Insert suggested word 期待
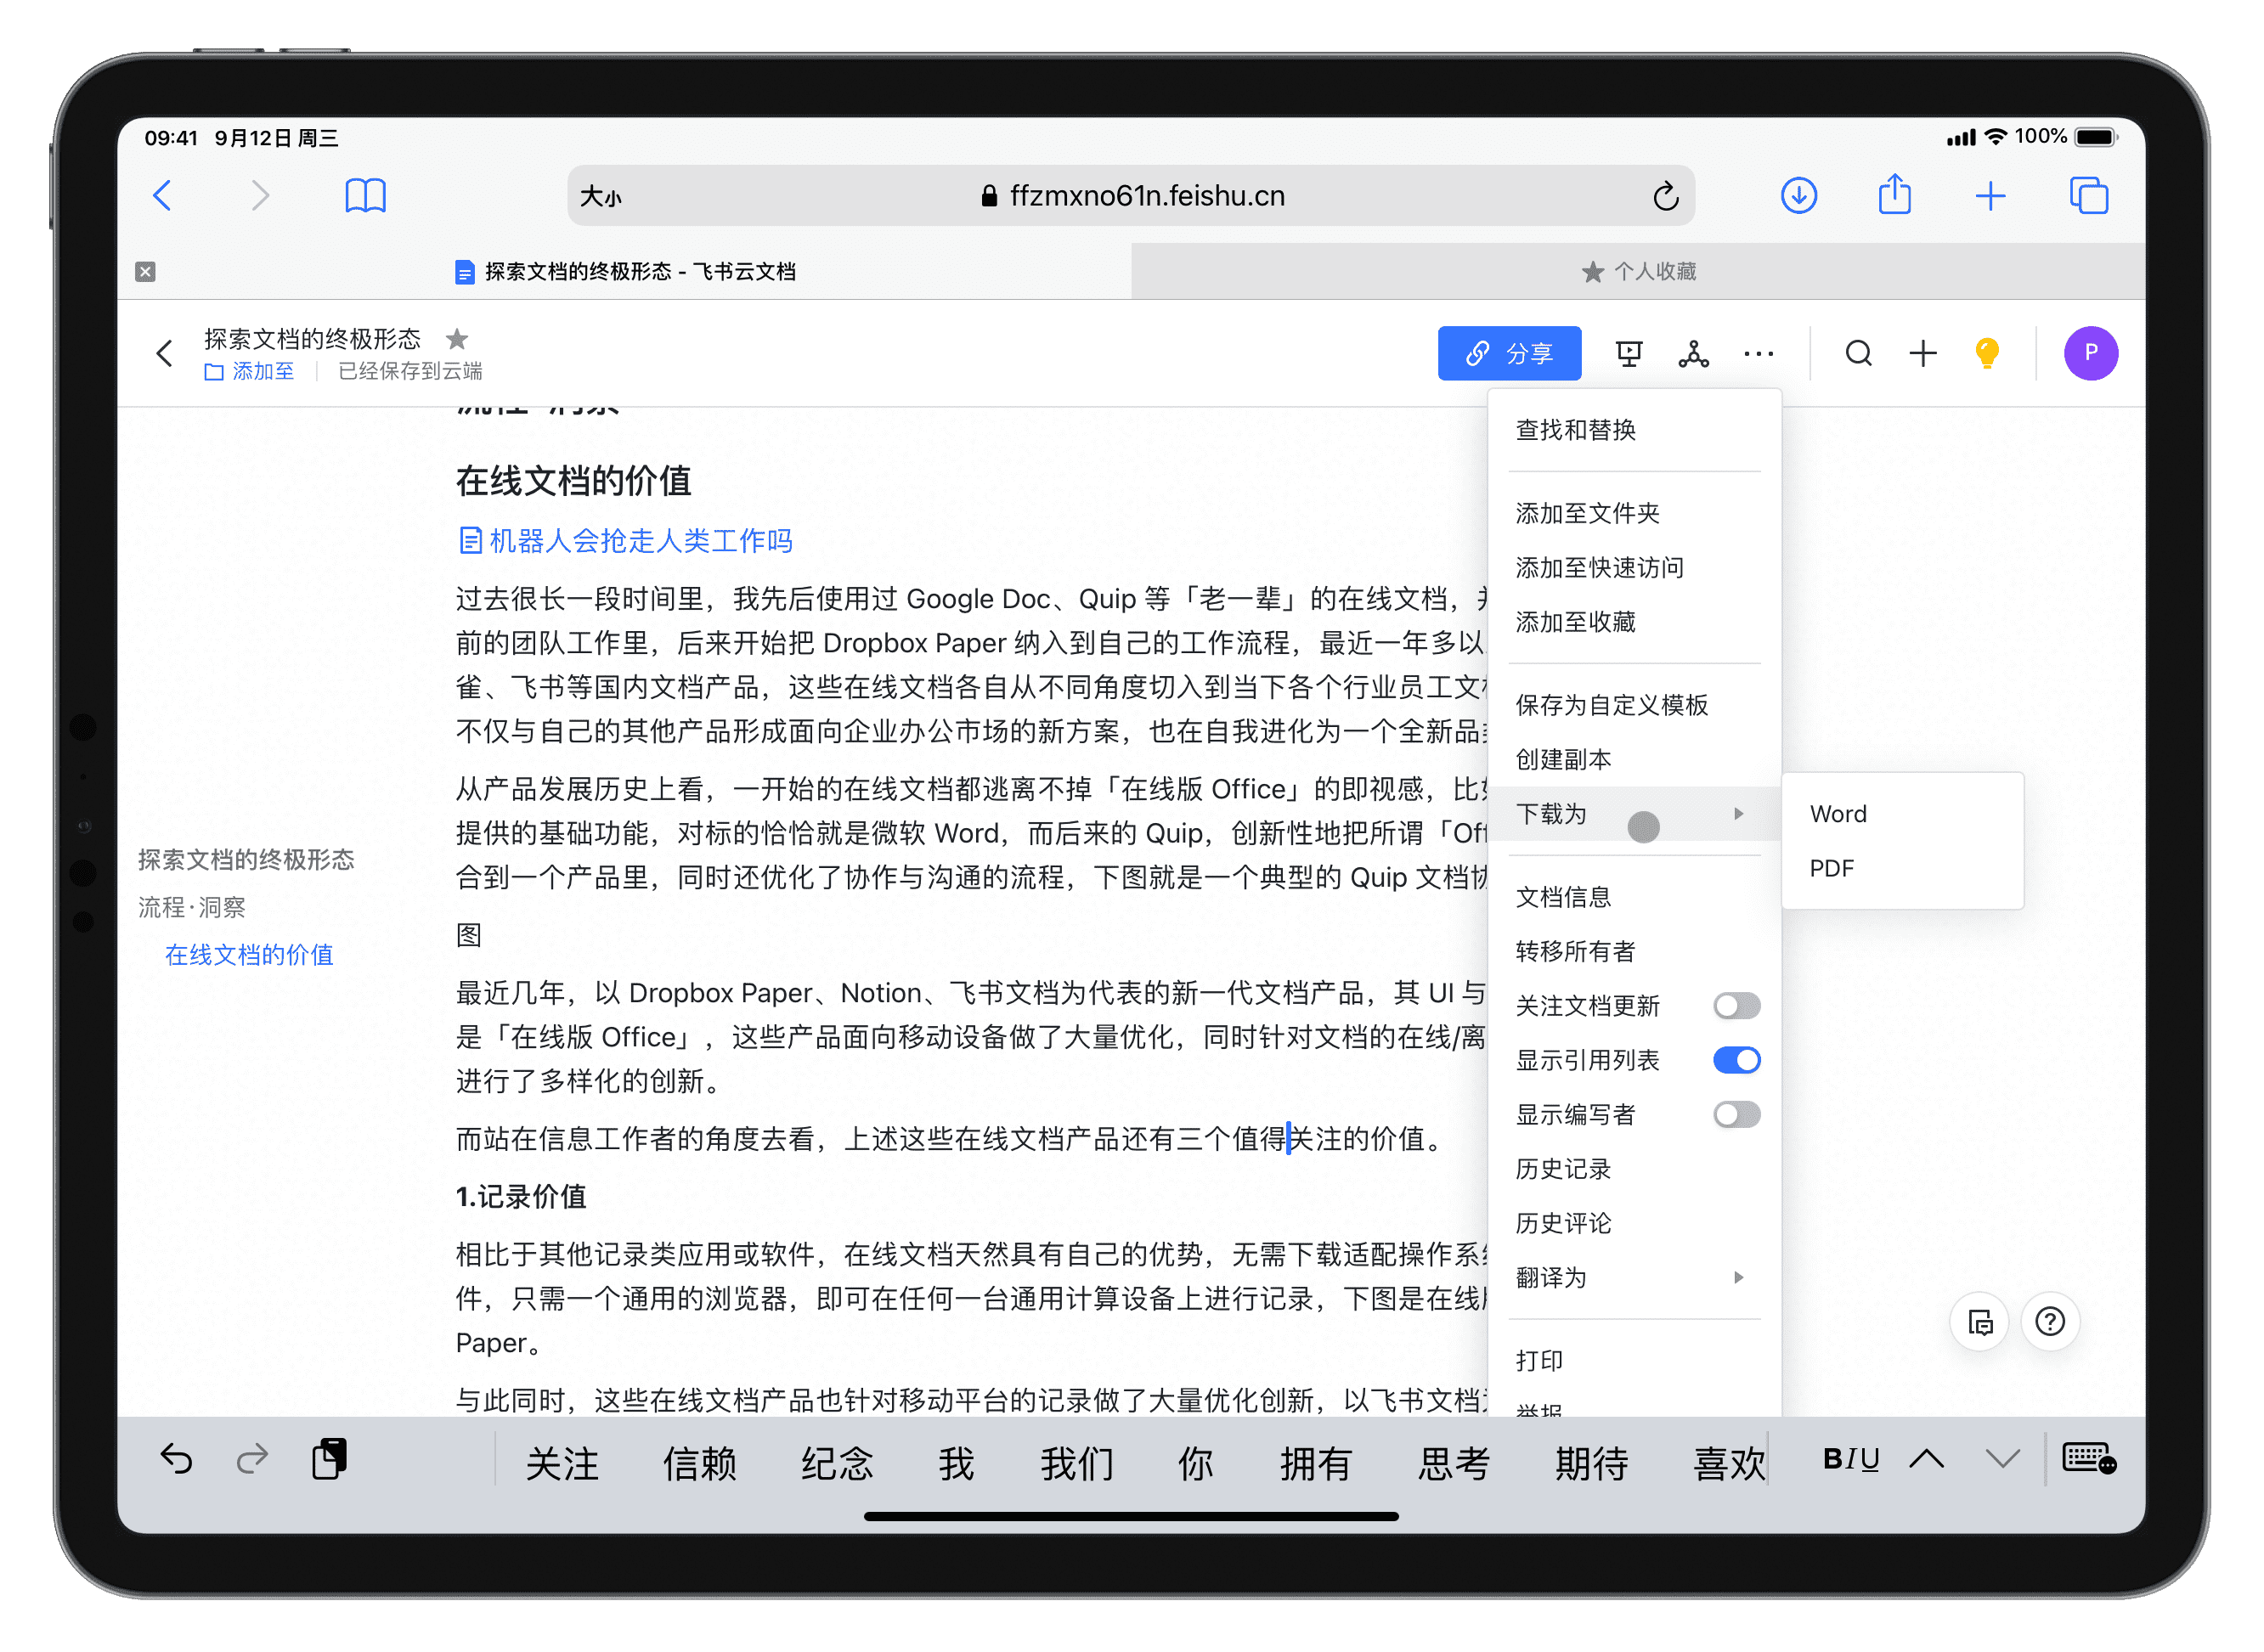The image size is (2264, 1652). pos(1591,1463)
